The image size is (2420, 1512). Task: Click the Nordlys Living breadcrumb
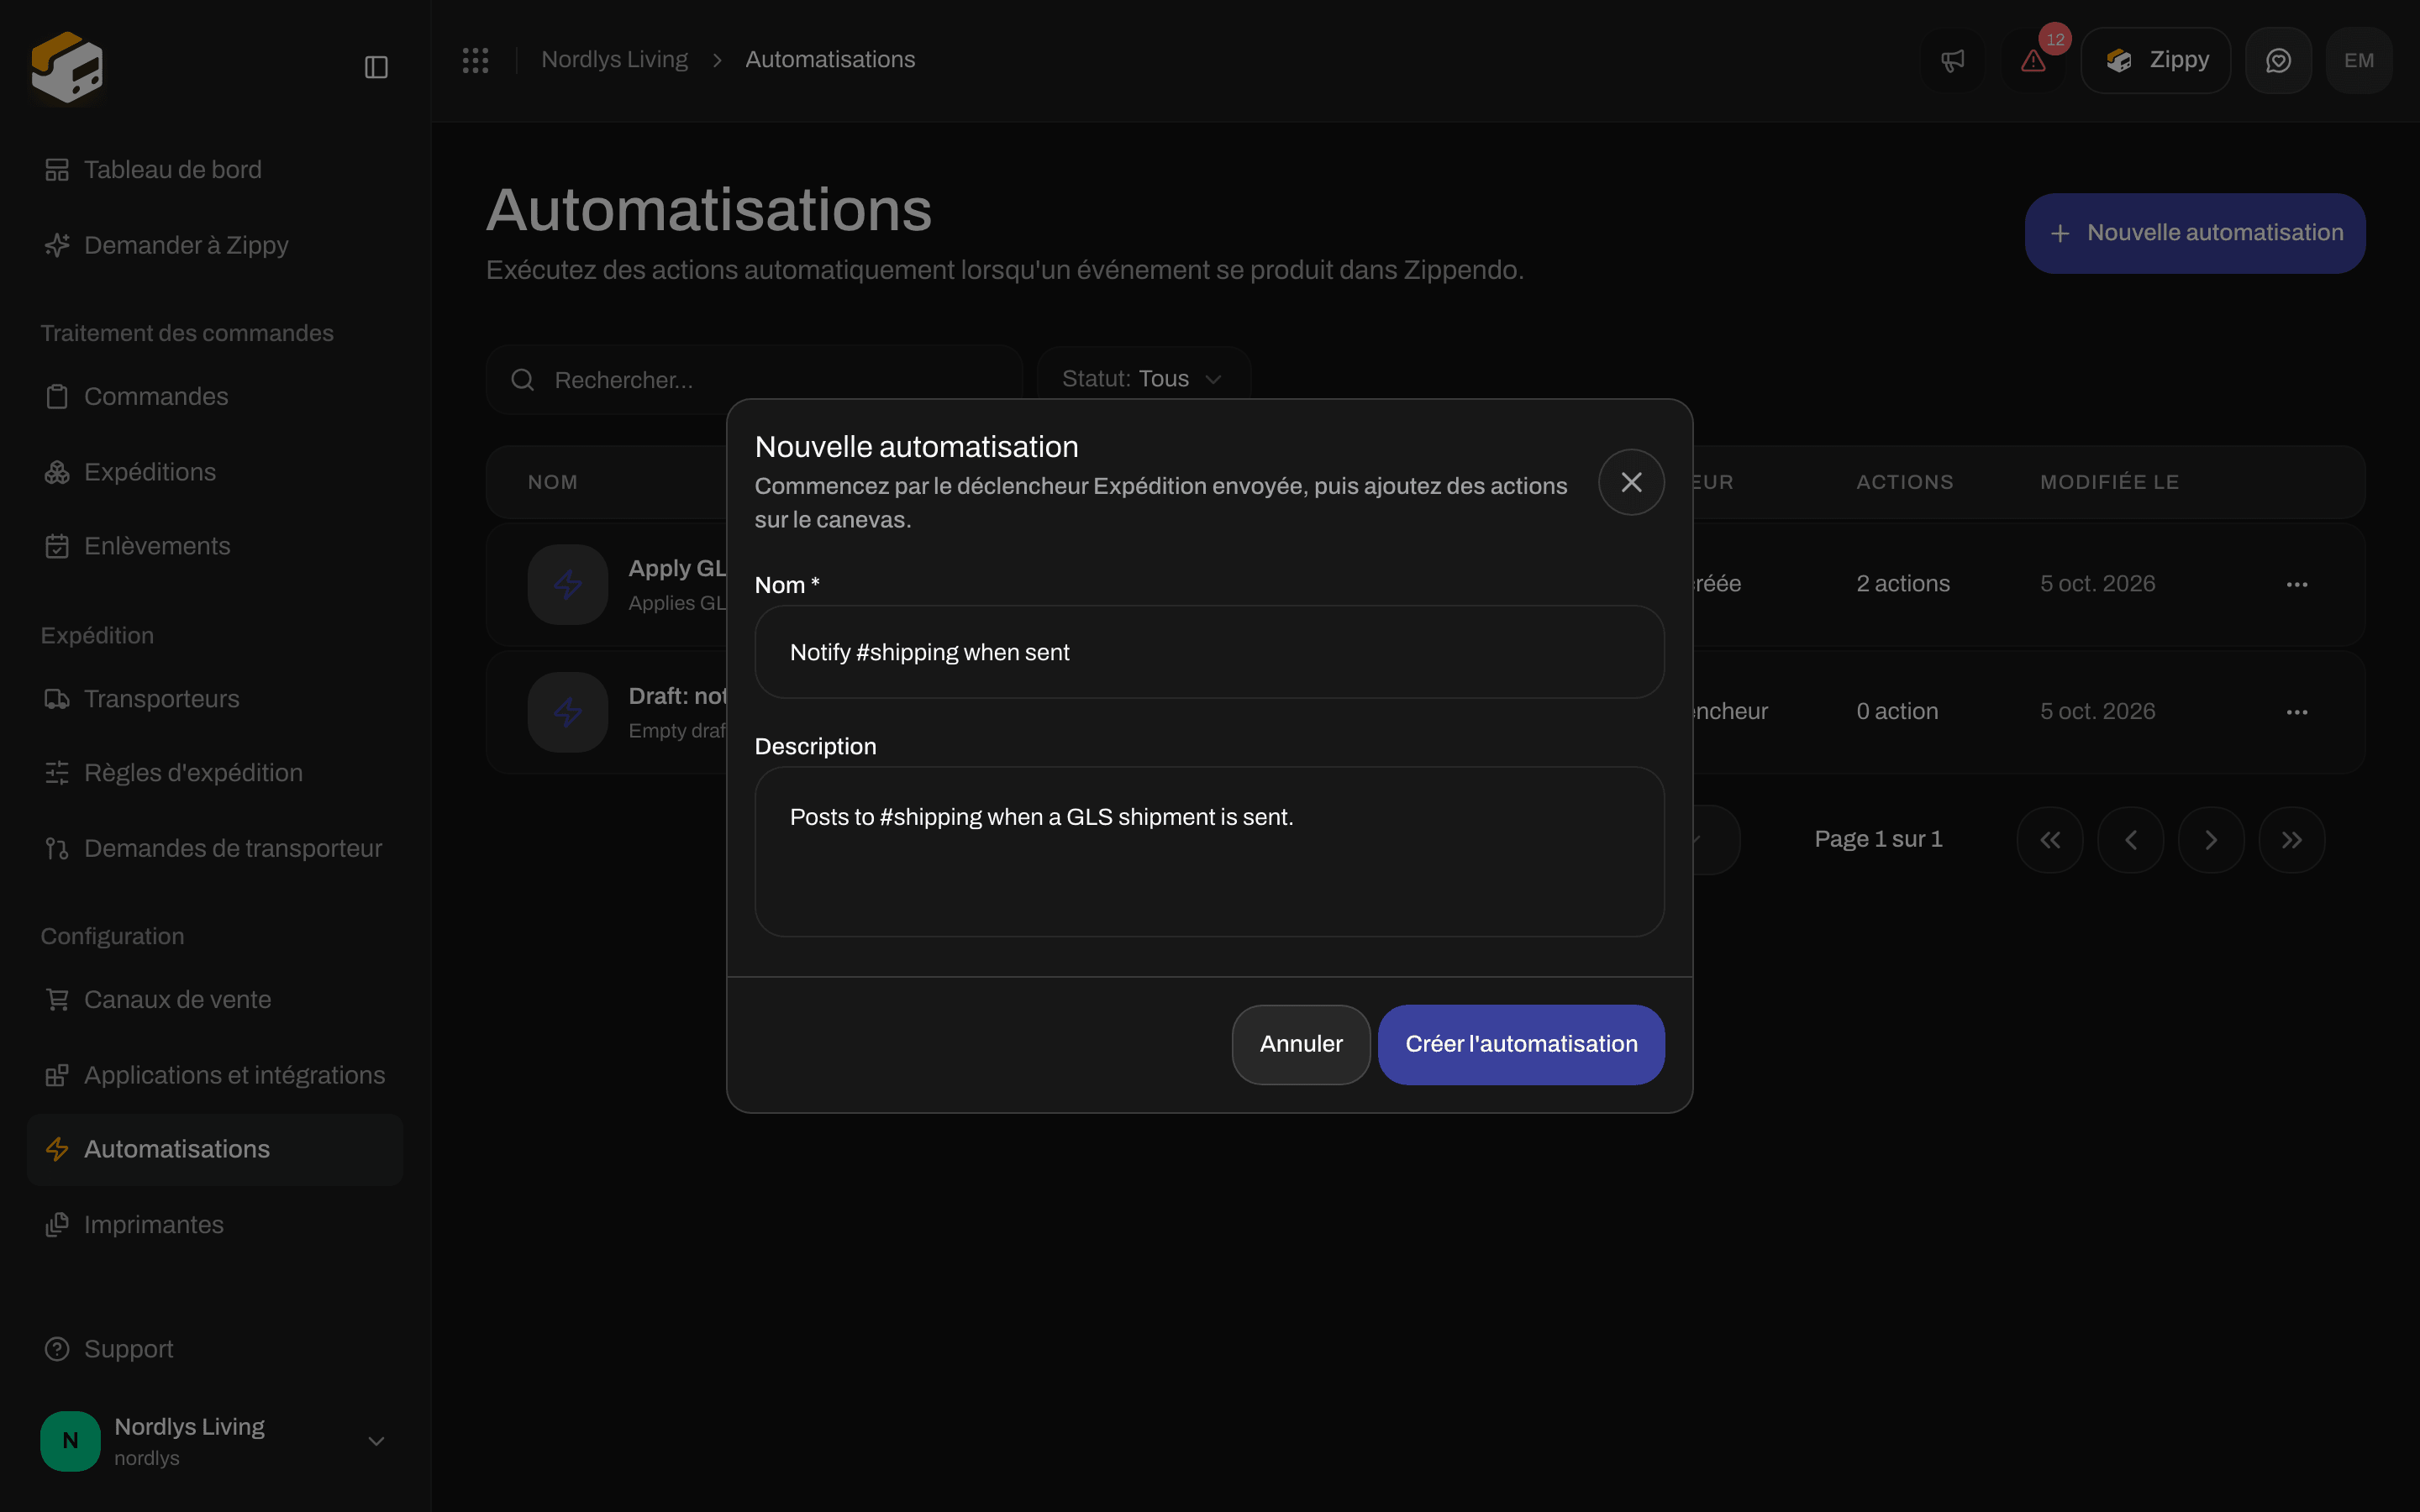[x=614, y=60]
